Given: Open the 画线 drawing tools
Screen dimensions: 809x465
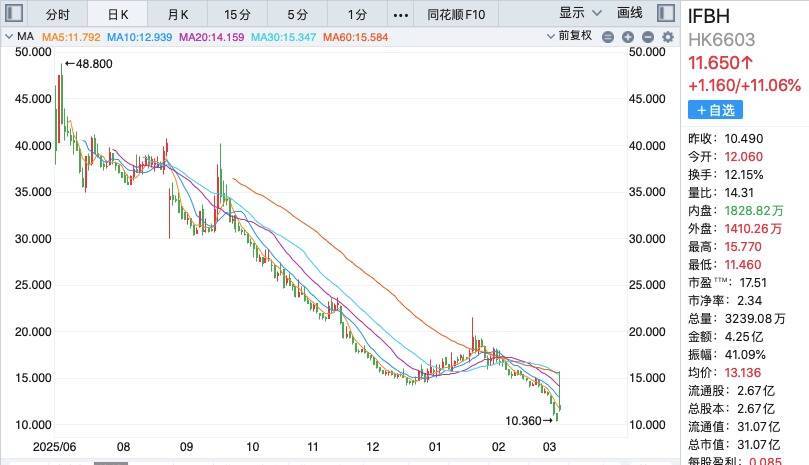Looking at the screenshot, I should click(x=630, y=15).
